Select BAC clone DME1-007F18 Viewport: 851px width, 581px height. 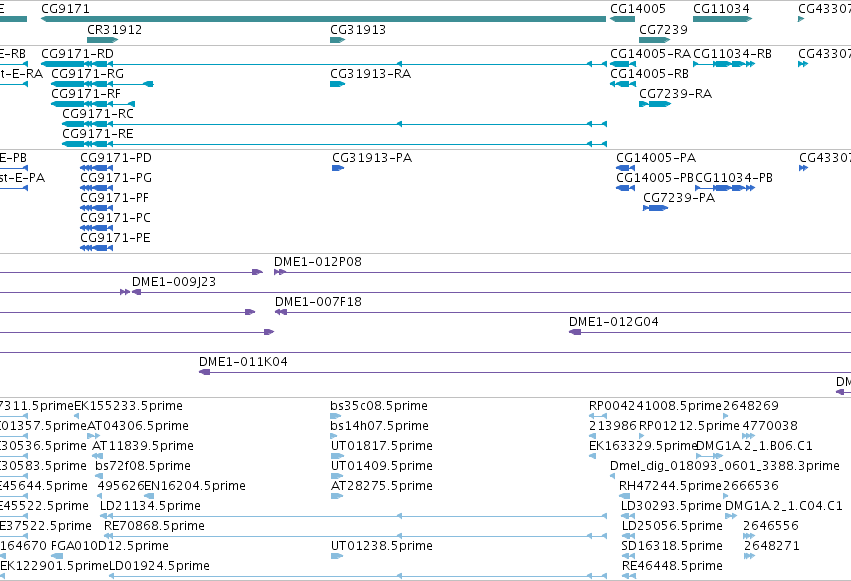[x=563, y=312]
